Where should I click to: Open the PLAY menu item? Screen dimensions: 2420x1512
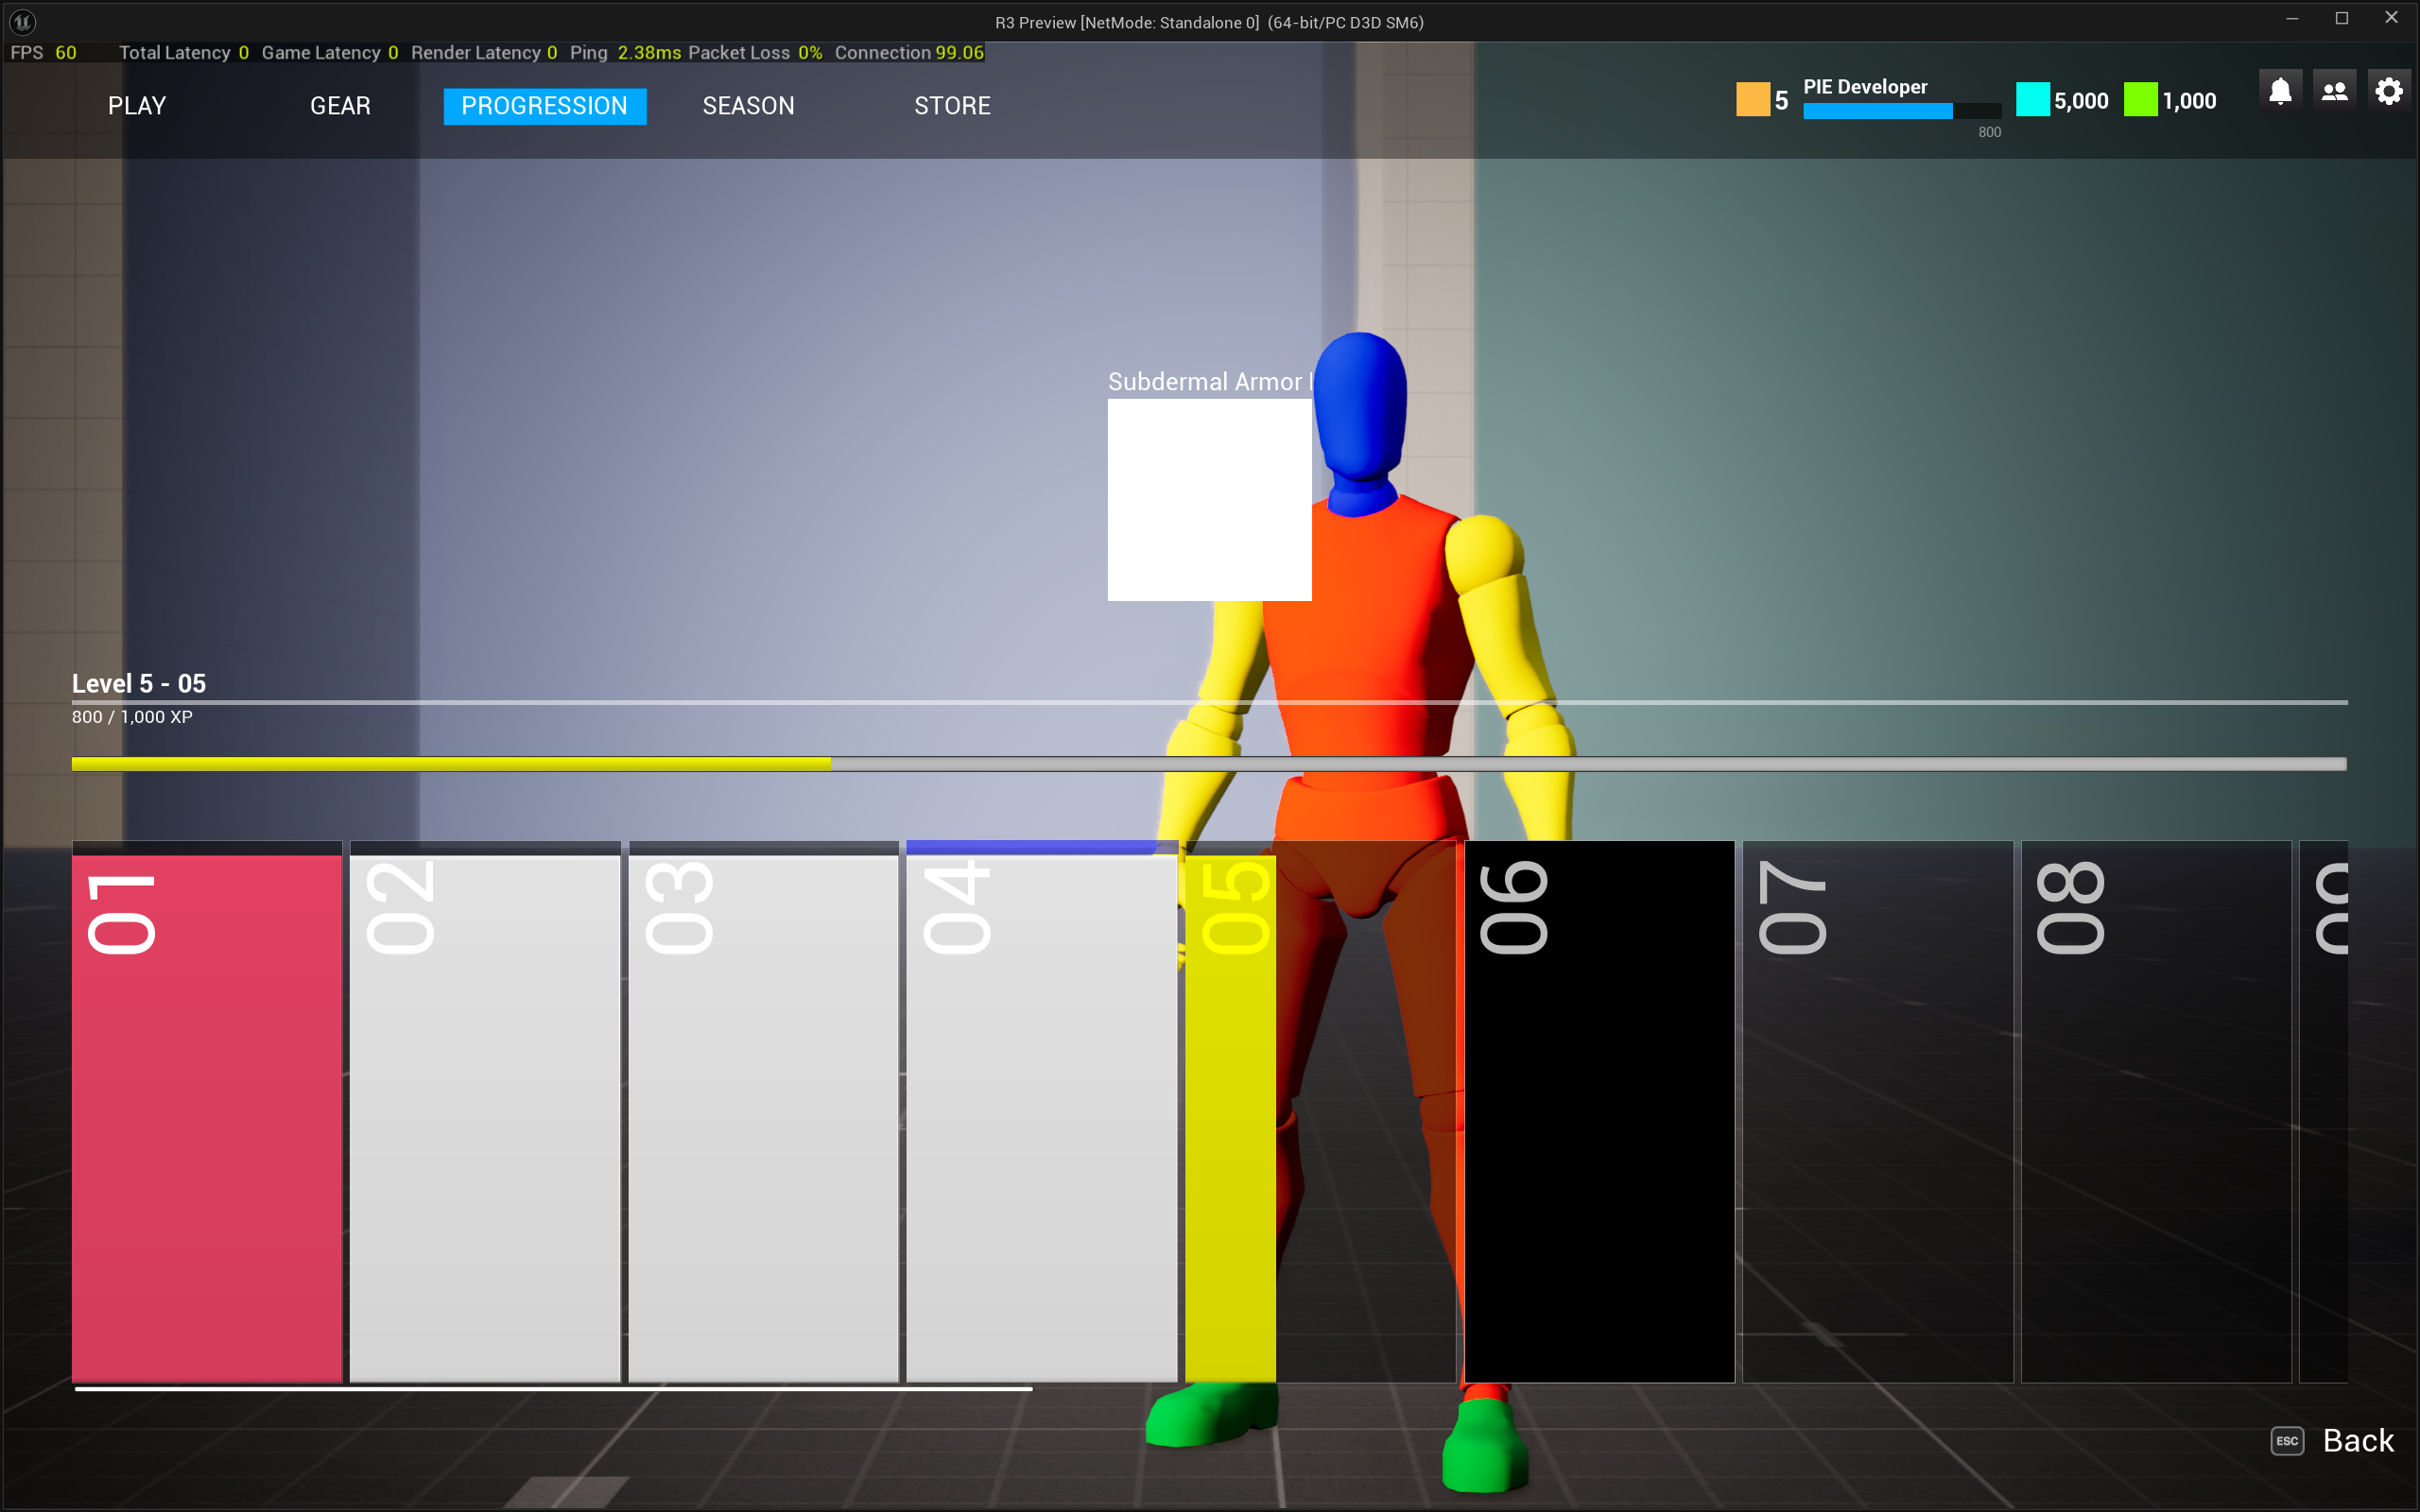point(136,105)
